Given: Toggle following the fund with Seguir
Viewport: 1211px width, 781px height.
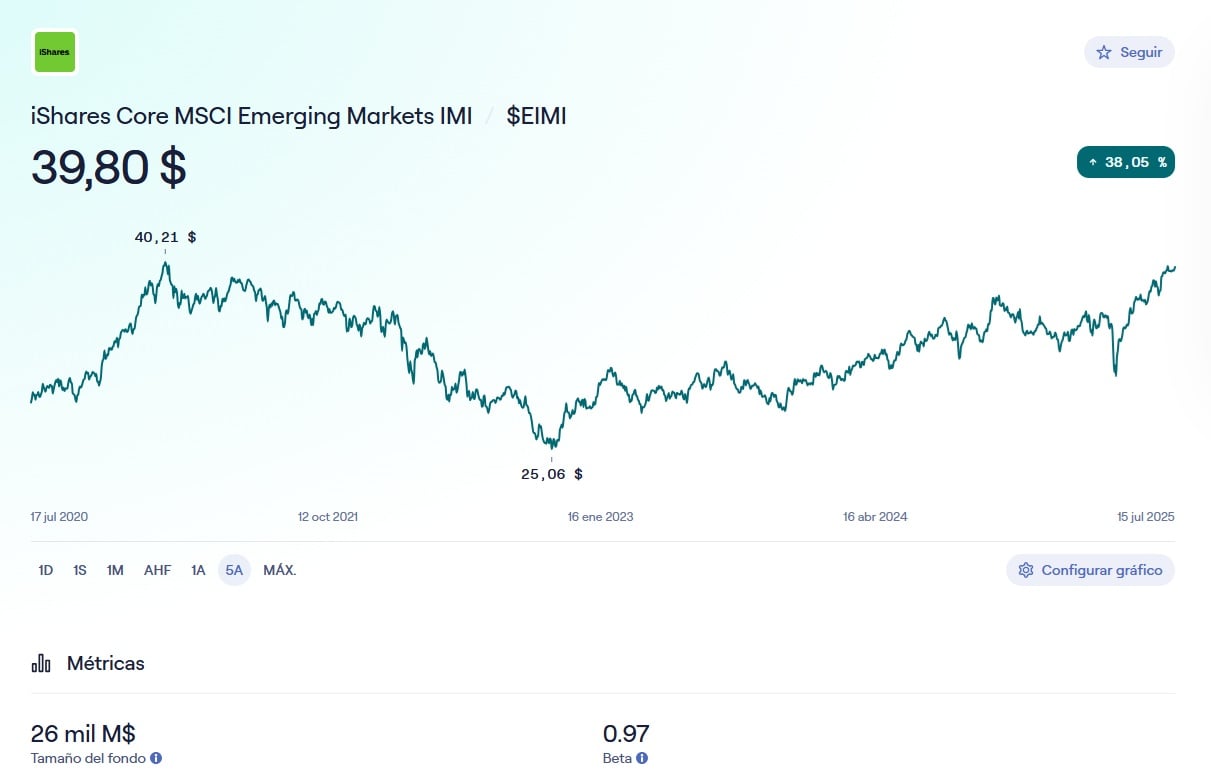Looking at the screenshot, I should (x=1129, y=52).
